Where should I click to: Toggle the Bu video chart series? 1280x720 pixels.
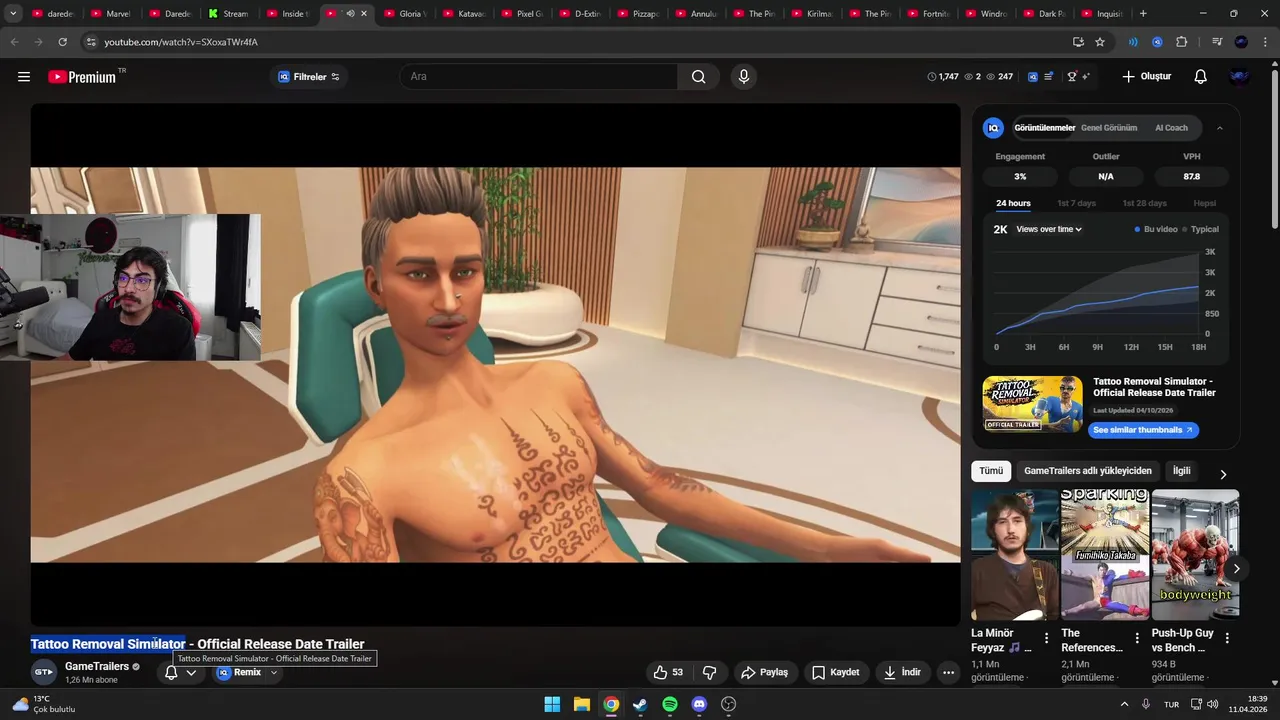click(x=1155, y=230)
